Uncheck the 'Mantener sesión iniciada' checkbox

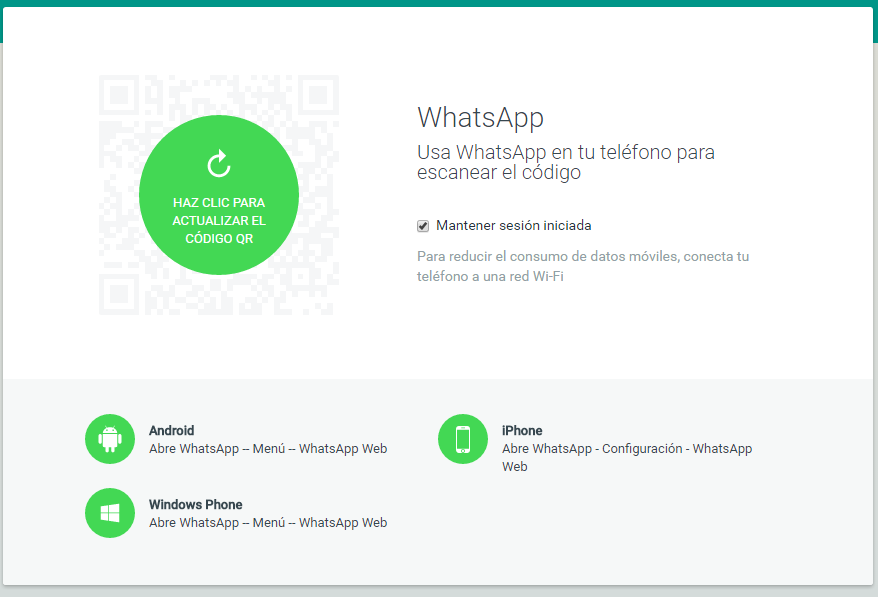423,226
